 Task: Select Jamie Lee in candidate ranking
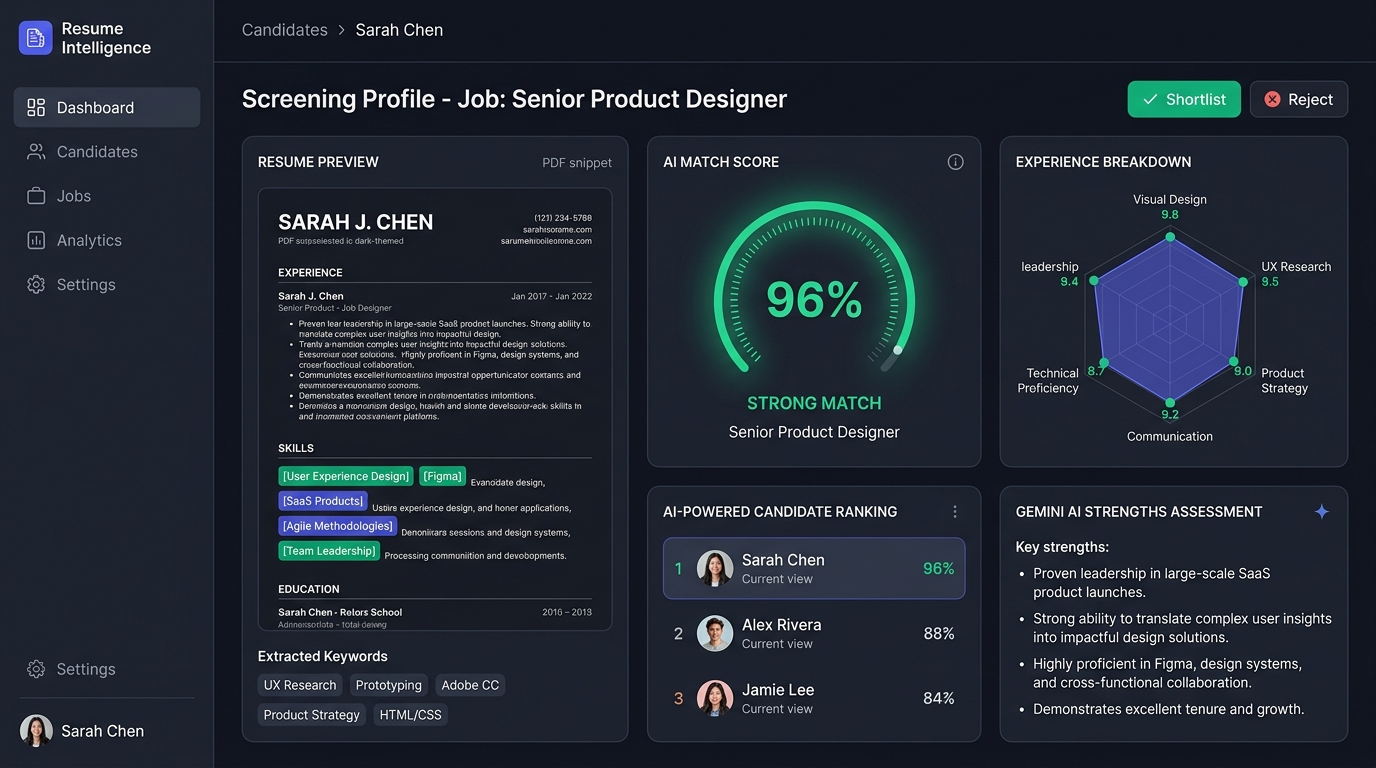coord(814,698)
